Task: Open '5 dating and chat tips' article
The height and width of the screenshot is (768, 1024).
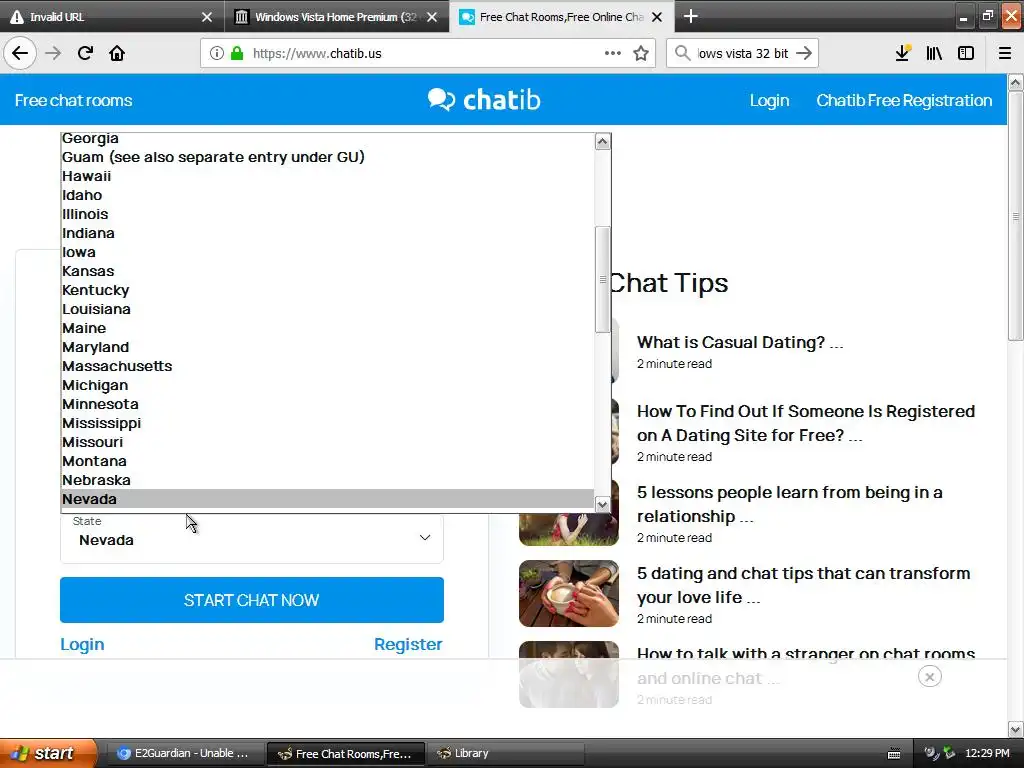Action: pyautogui.click(x=803, y=585)
